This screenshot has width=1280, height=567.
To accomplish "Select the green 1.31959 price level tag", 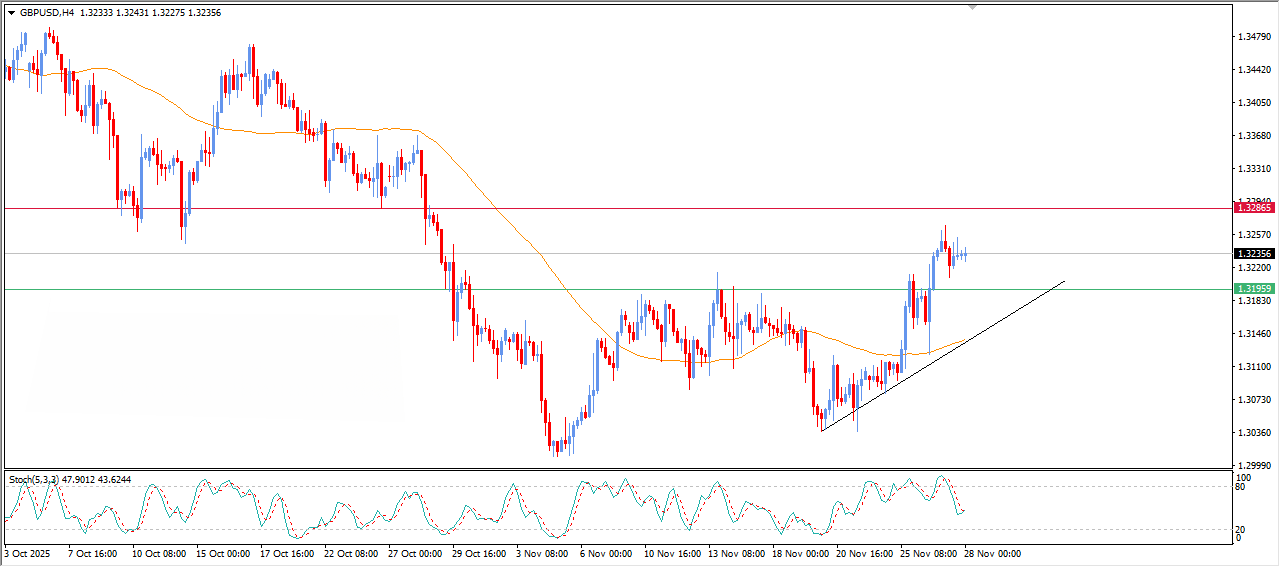I will [1254, 289].
